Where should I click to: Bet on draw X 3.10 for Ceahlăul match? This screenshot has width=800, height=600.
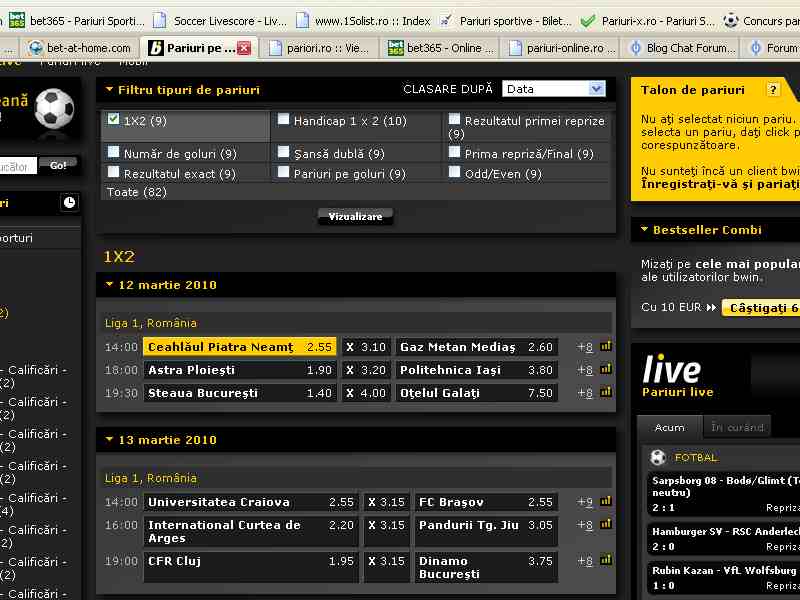[x=366, y=347]
